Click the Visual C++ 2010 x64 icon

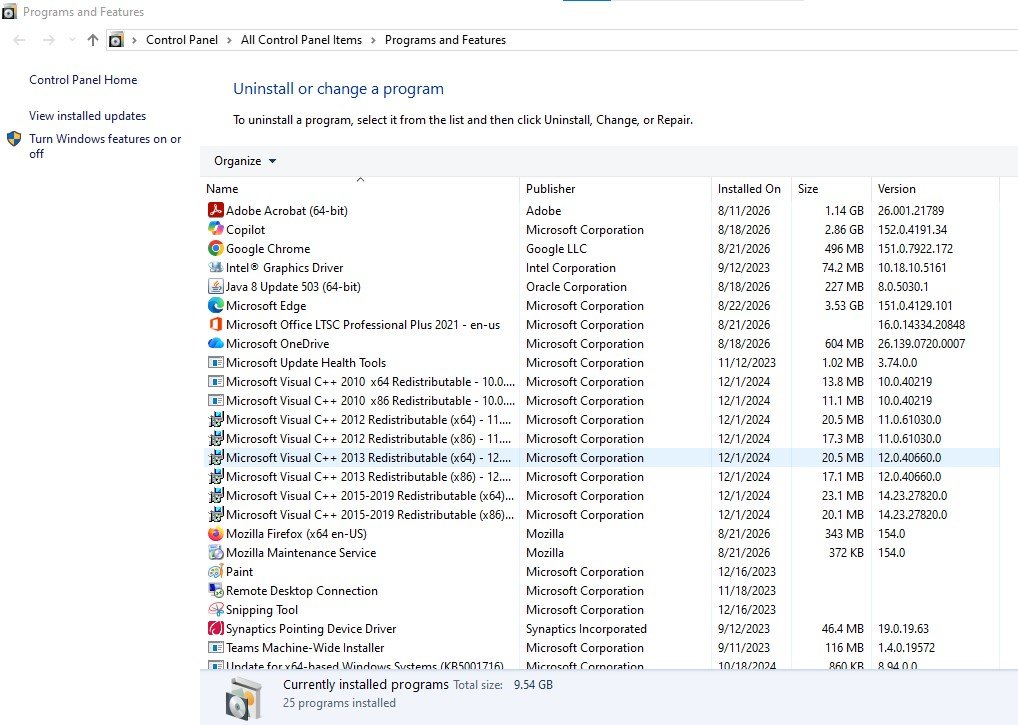pyautogui.click(x=216, y=381)
